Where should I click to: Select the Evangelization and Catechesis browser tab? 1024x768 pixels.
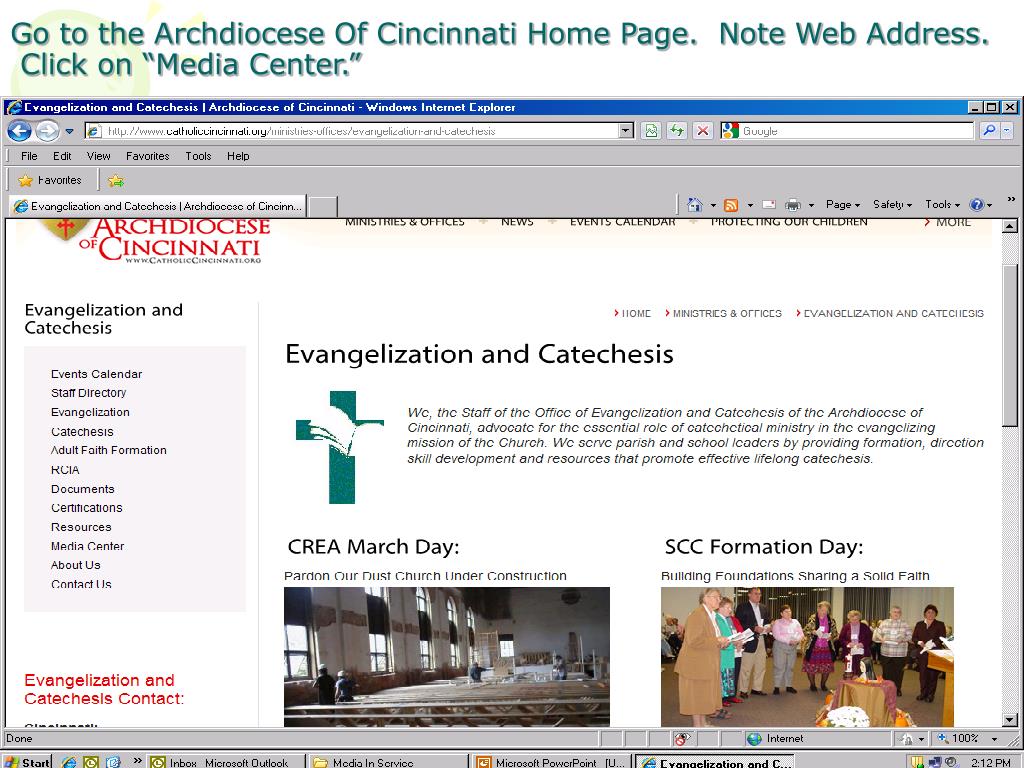[x=158, y=206]
